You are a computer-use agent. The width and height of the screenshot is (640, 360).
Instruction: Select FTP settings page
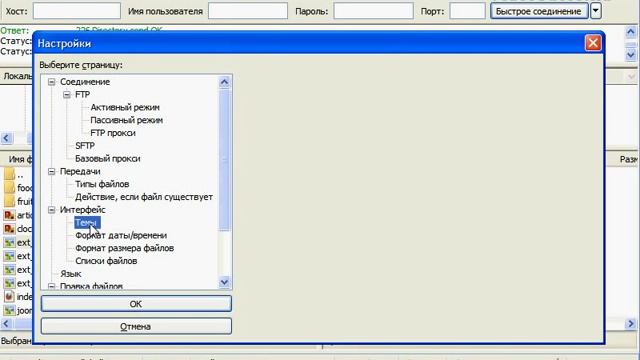coord(82,95)
